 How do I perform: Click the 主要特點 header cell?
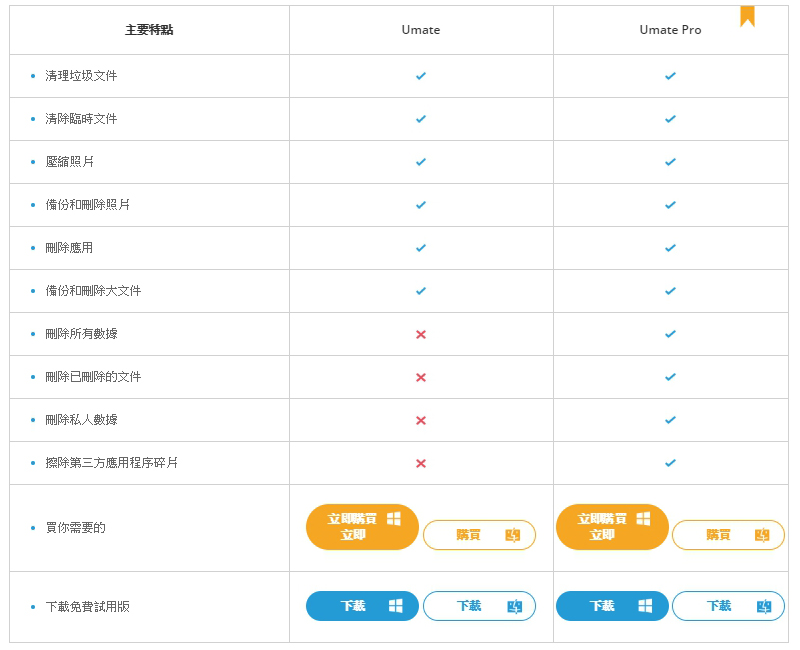pos(149,30)
